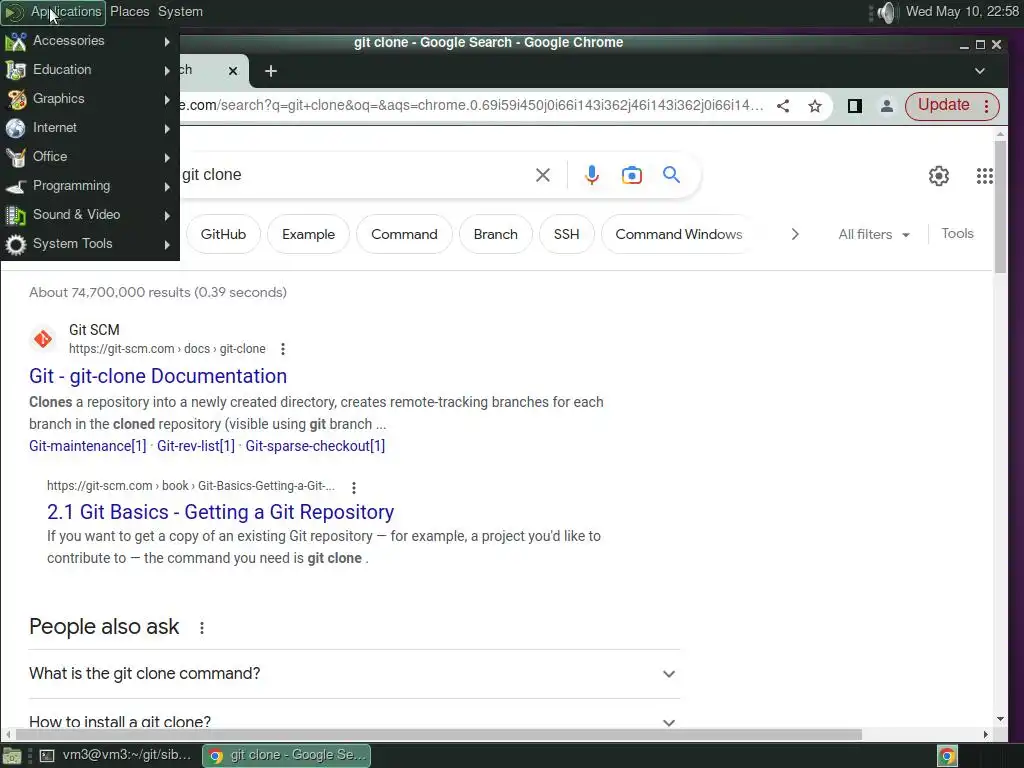Clear the search query with X
Screen dimensions: 1024x768
543,175
